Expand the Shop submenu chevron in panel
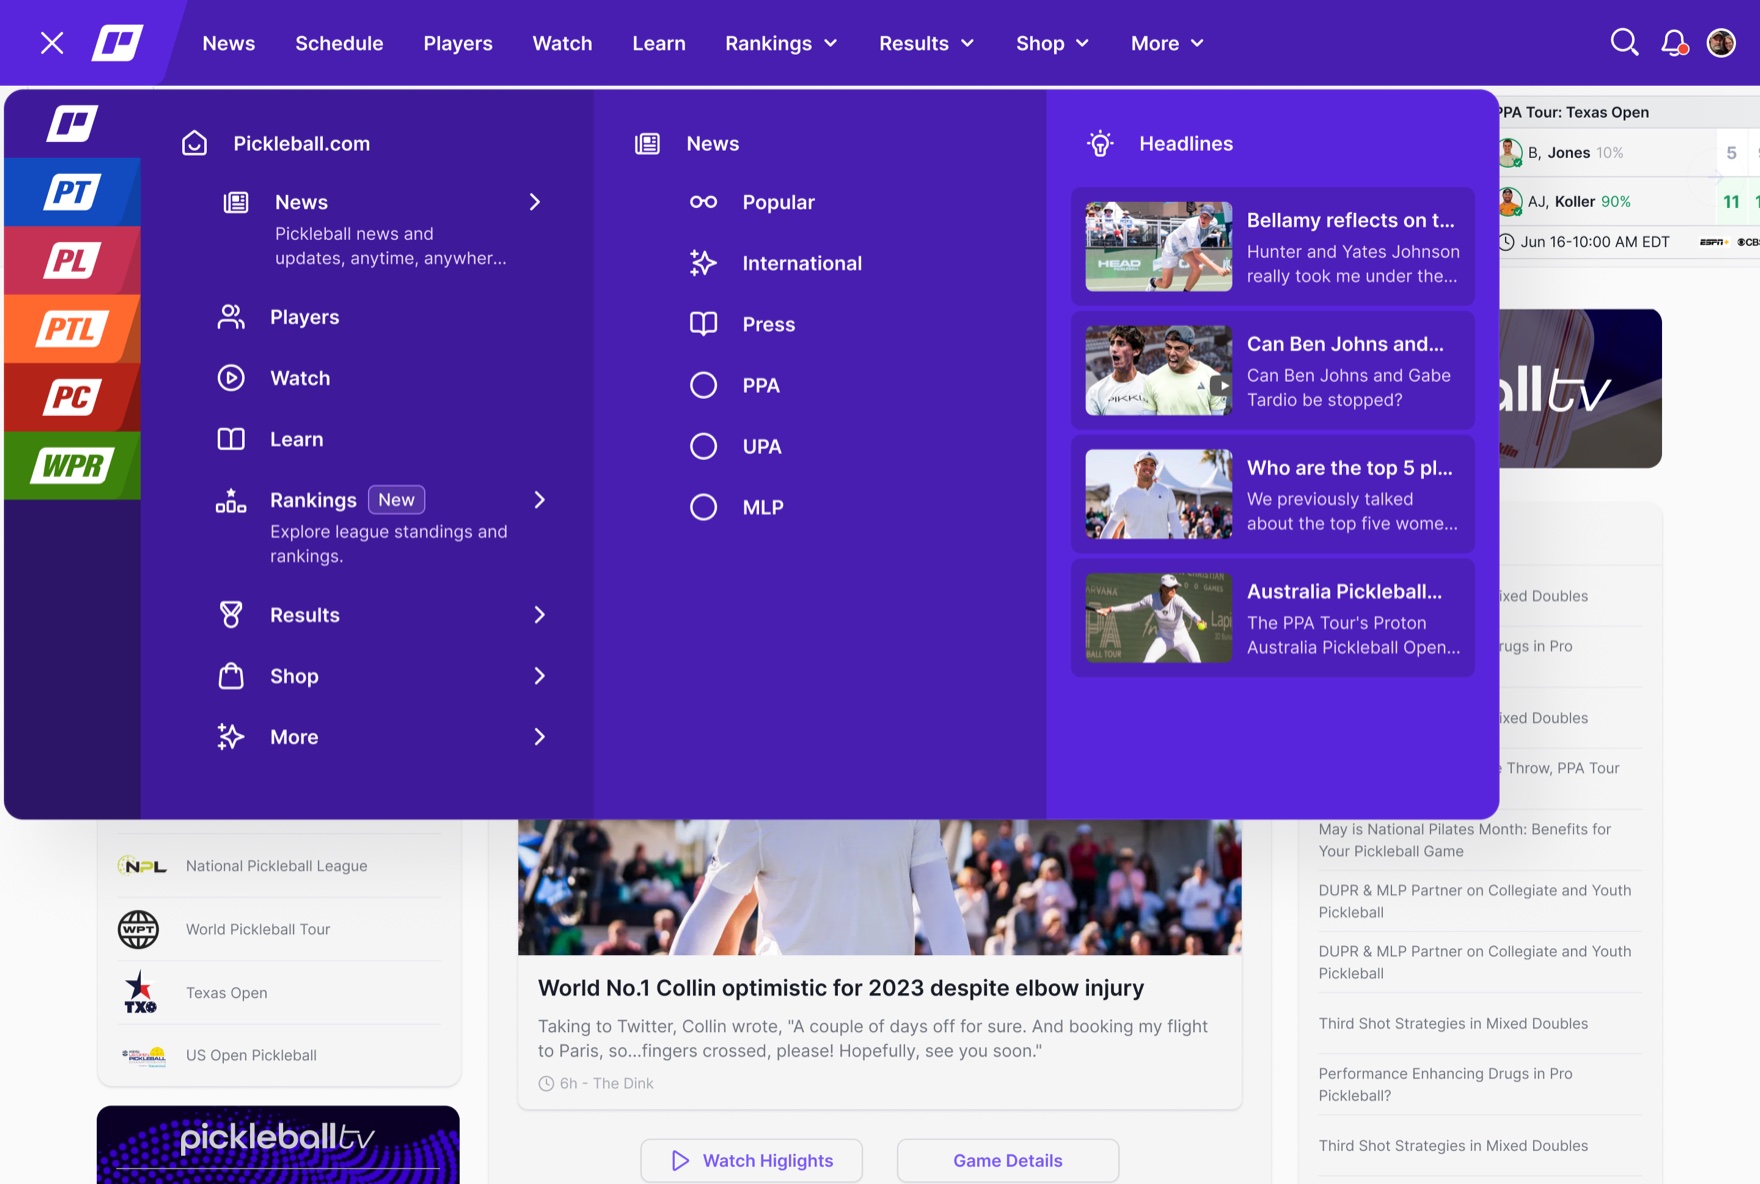The height and width of the screenshot is (1184, 1760). coord(540,676)
